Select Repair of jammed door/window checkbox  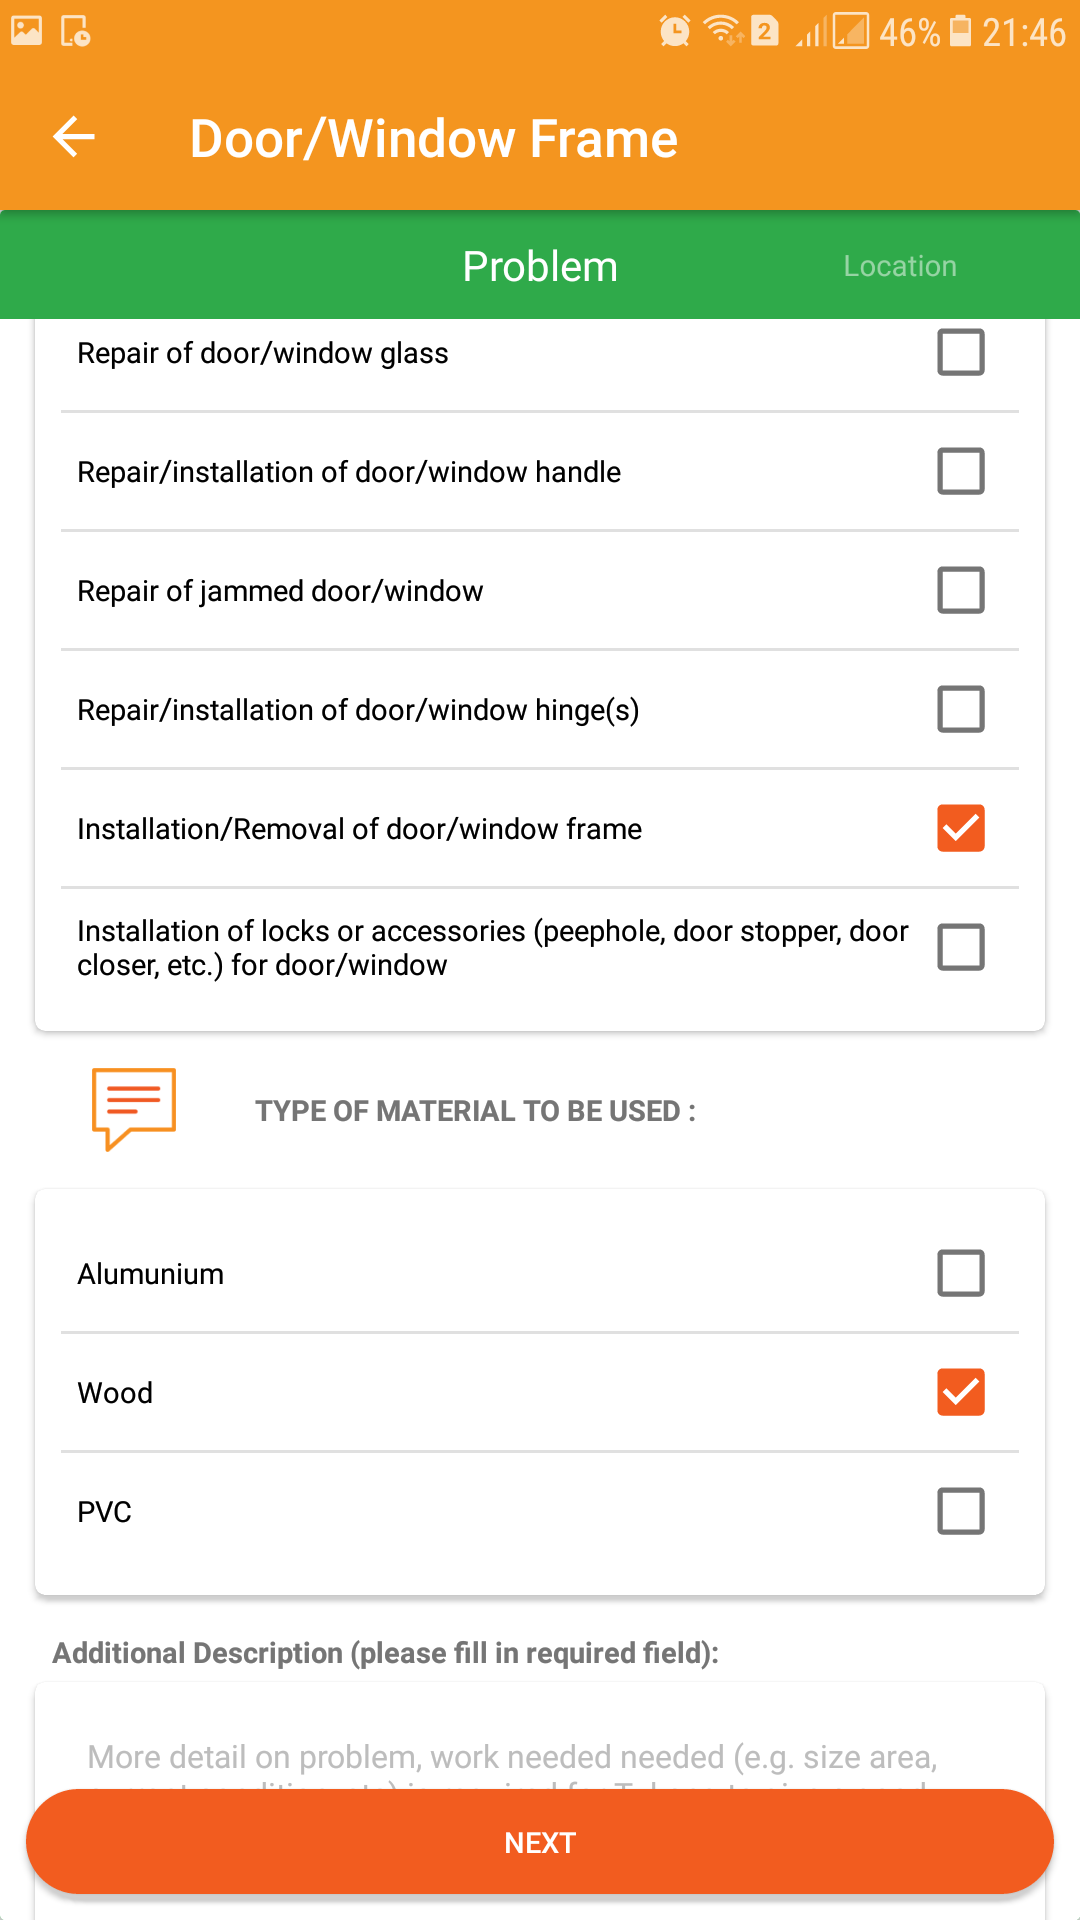pos(960,590)
